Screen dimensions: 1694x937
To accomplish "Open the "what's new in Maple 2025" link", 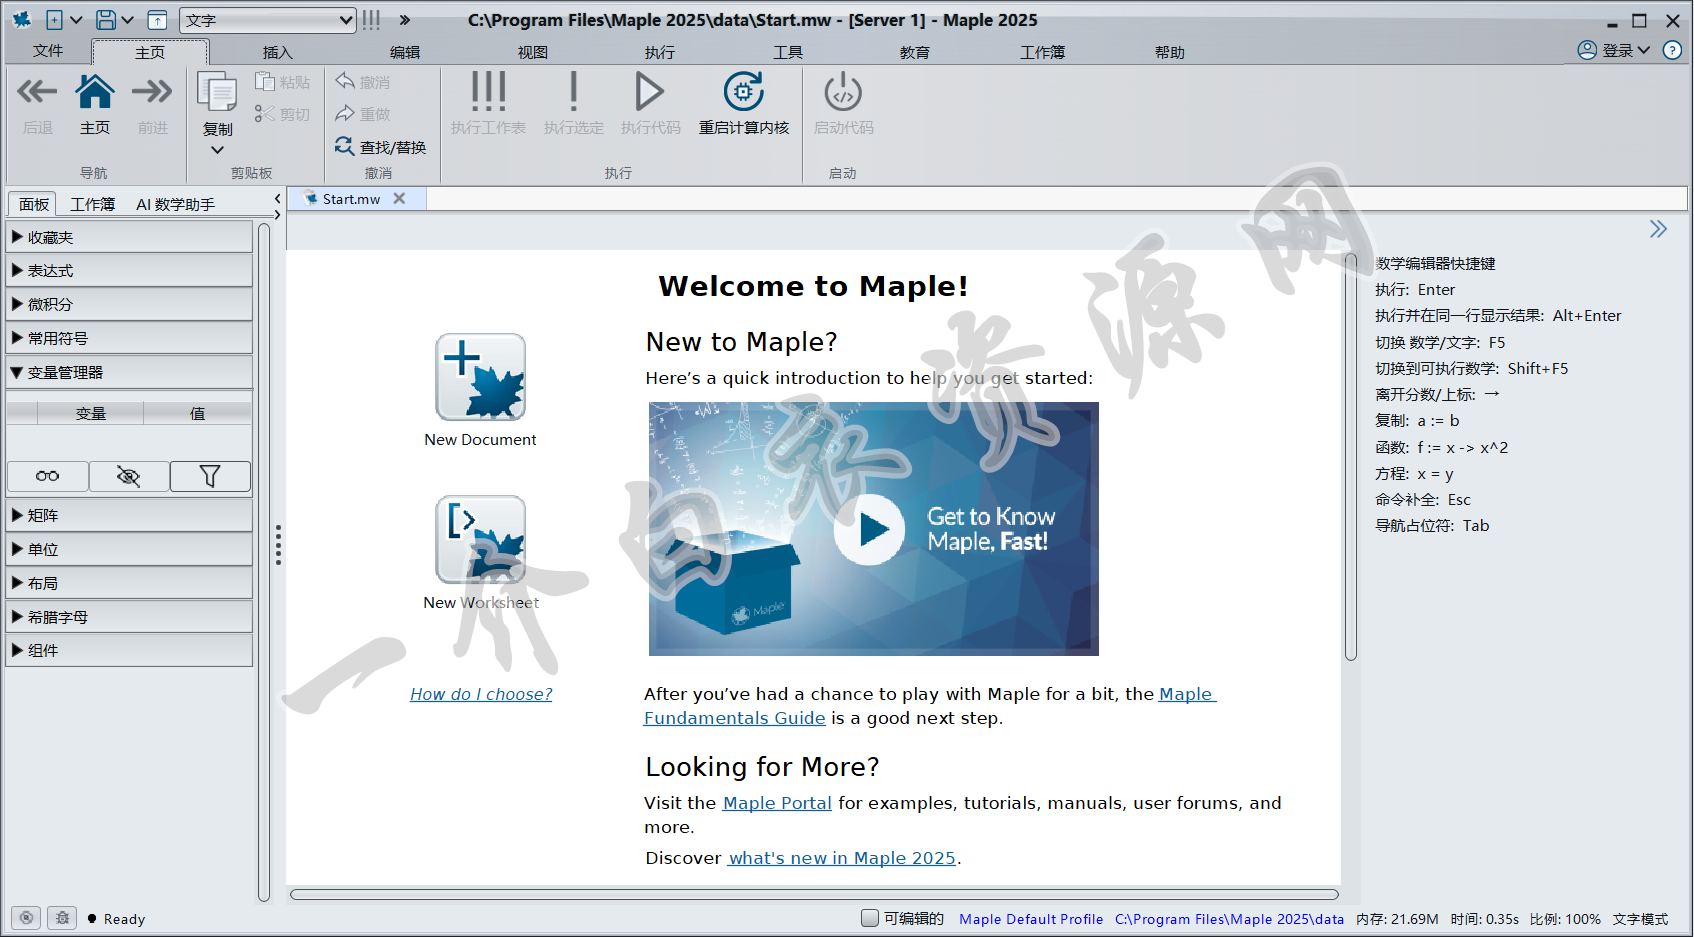I will [842, 858].
